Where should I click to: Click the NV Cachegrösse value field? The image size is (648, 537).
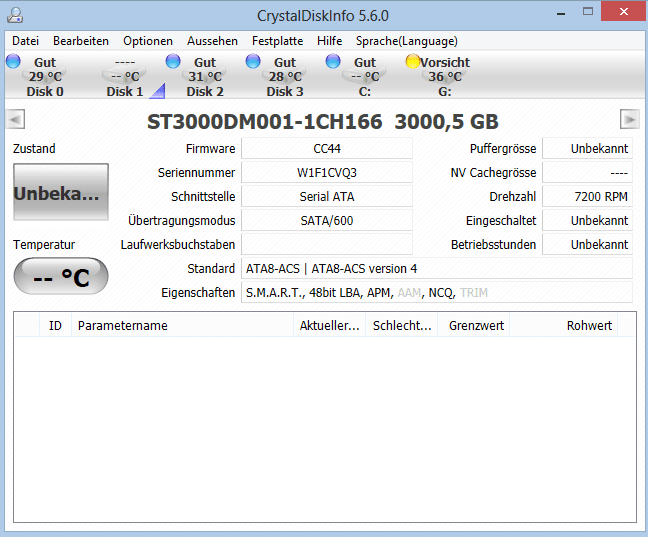[x=588, y=172]
